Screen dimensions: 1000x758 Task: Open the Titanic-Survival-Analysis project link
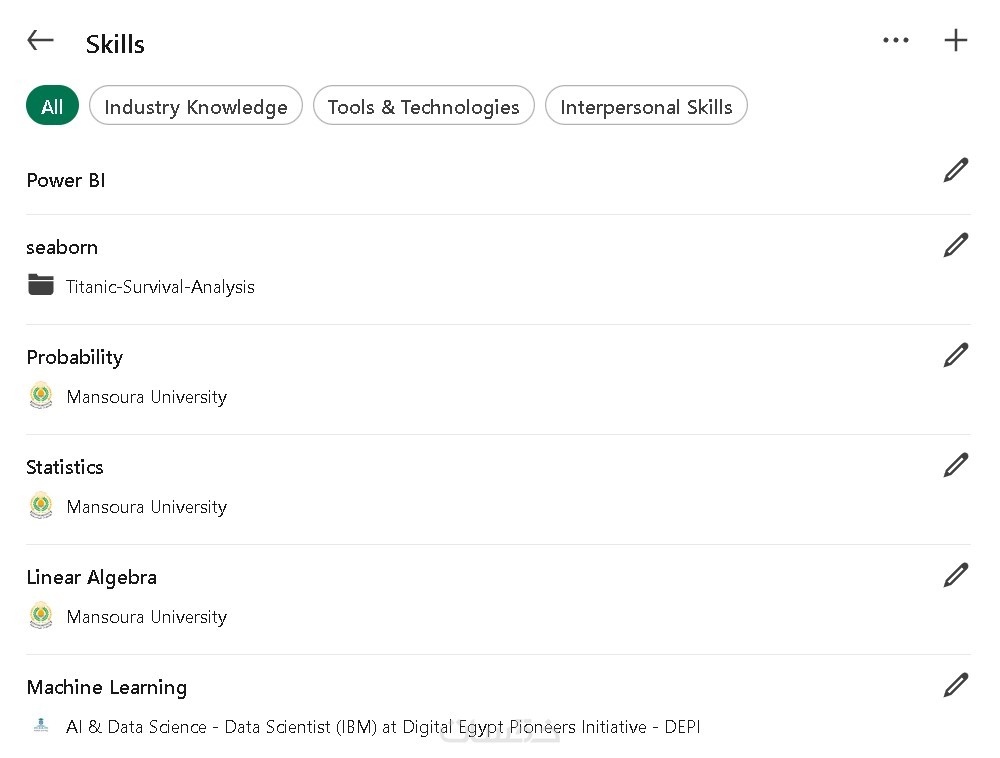[160, 287]
